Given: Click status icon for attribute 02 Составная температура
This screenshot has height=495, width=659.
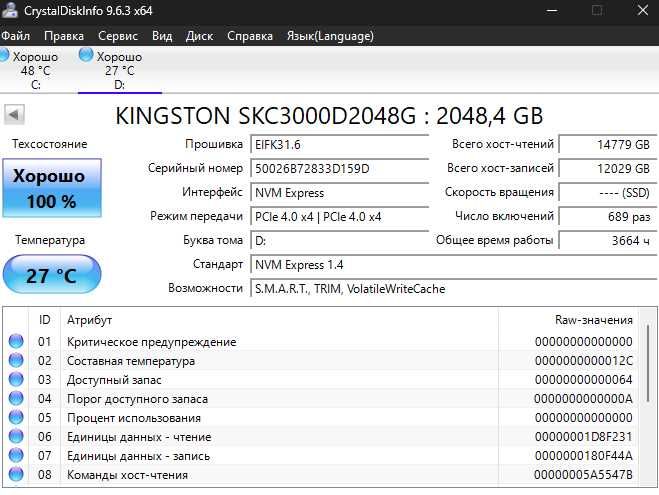Looking at the screenshot, I should coord(16,361).
